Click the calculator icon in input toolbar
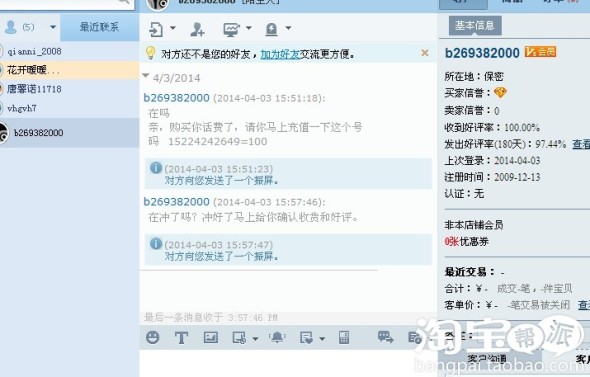Viewport: 590px width, 377px height. 344,337
